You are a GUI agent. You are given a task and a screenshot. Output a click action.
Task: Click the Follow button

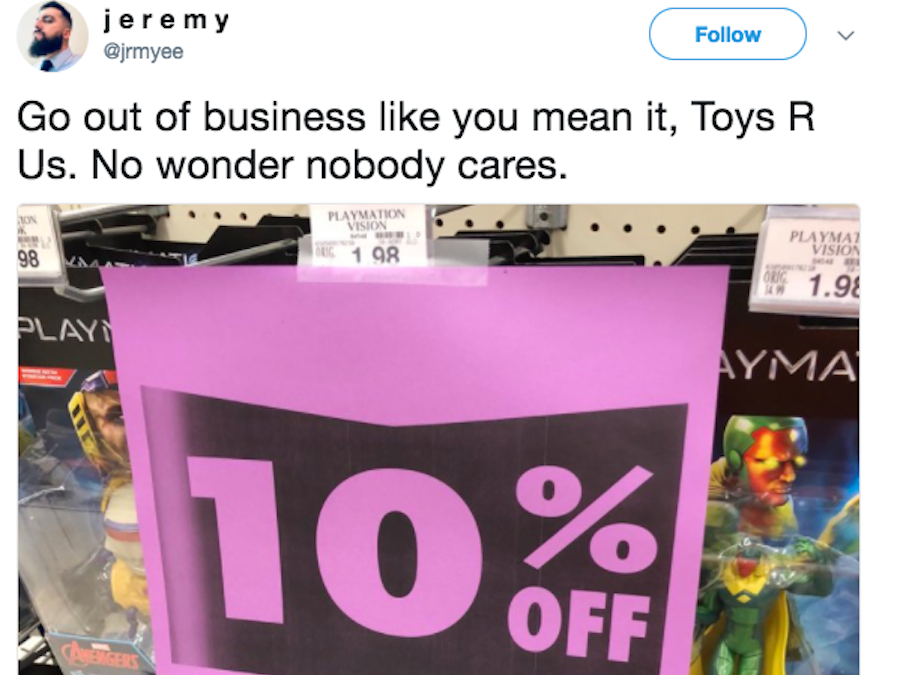tap(727, 34)
